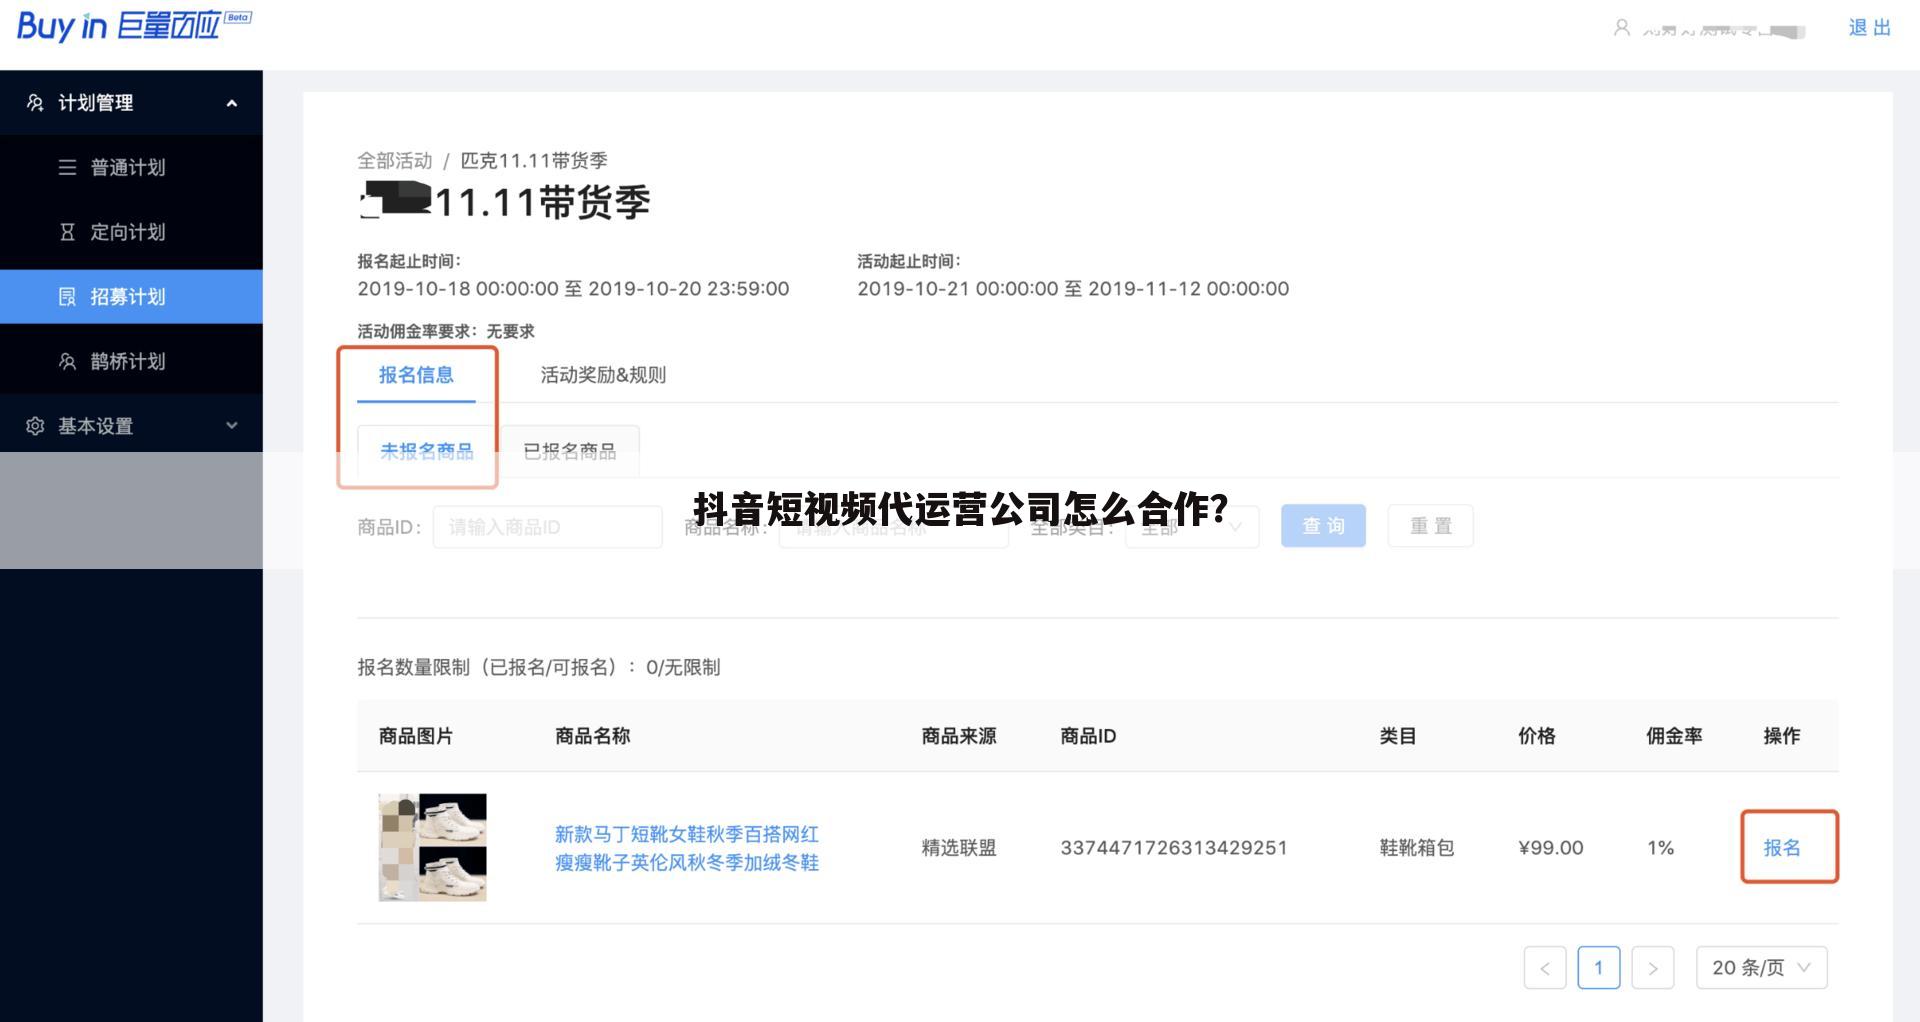The width and height of the screenshot is (1920, 1022).
Task: Click the 商品名称 column header
Action: [x=592, y=736]
